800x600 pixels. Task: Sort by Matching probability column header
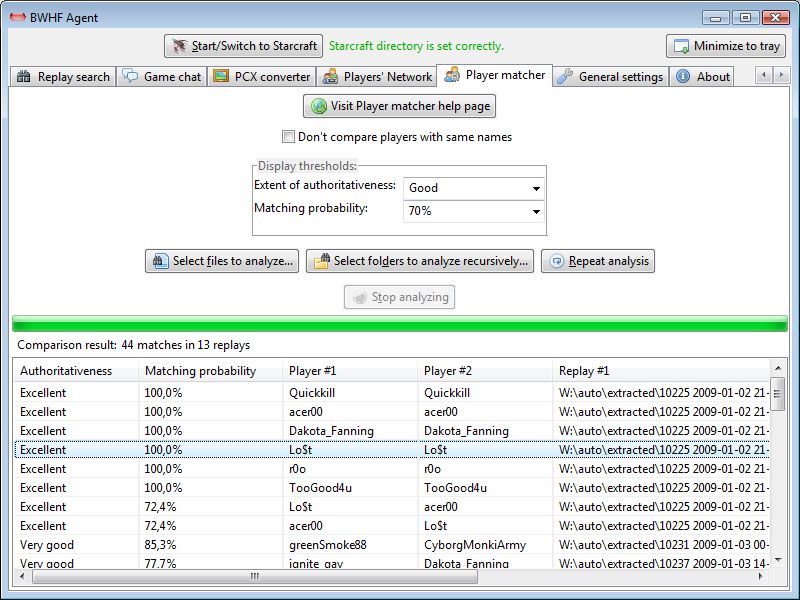211,371
